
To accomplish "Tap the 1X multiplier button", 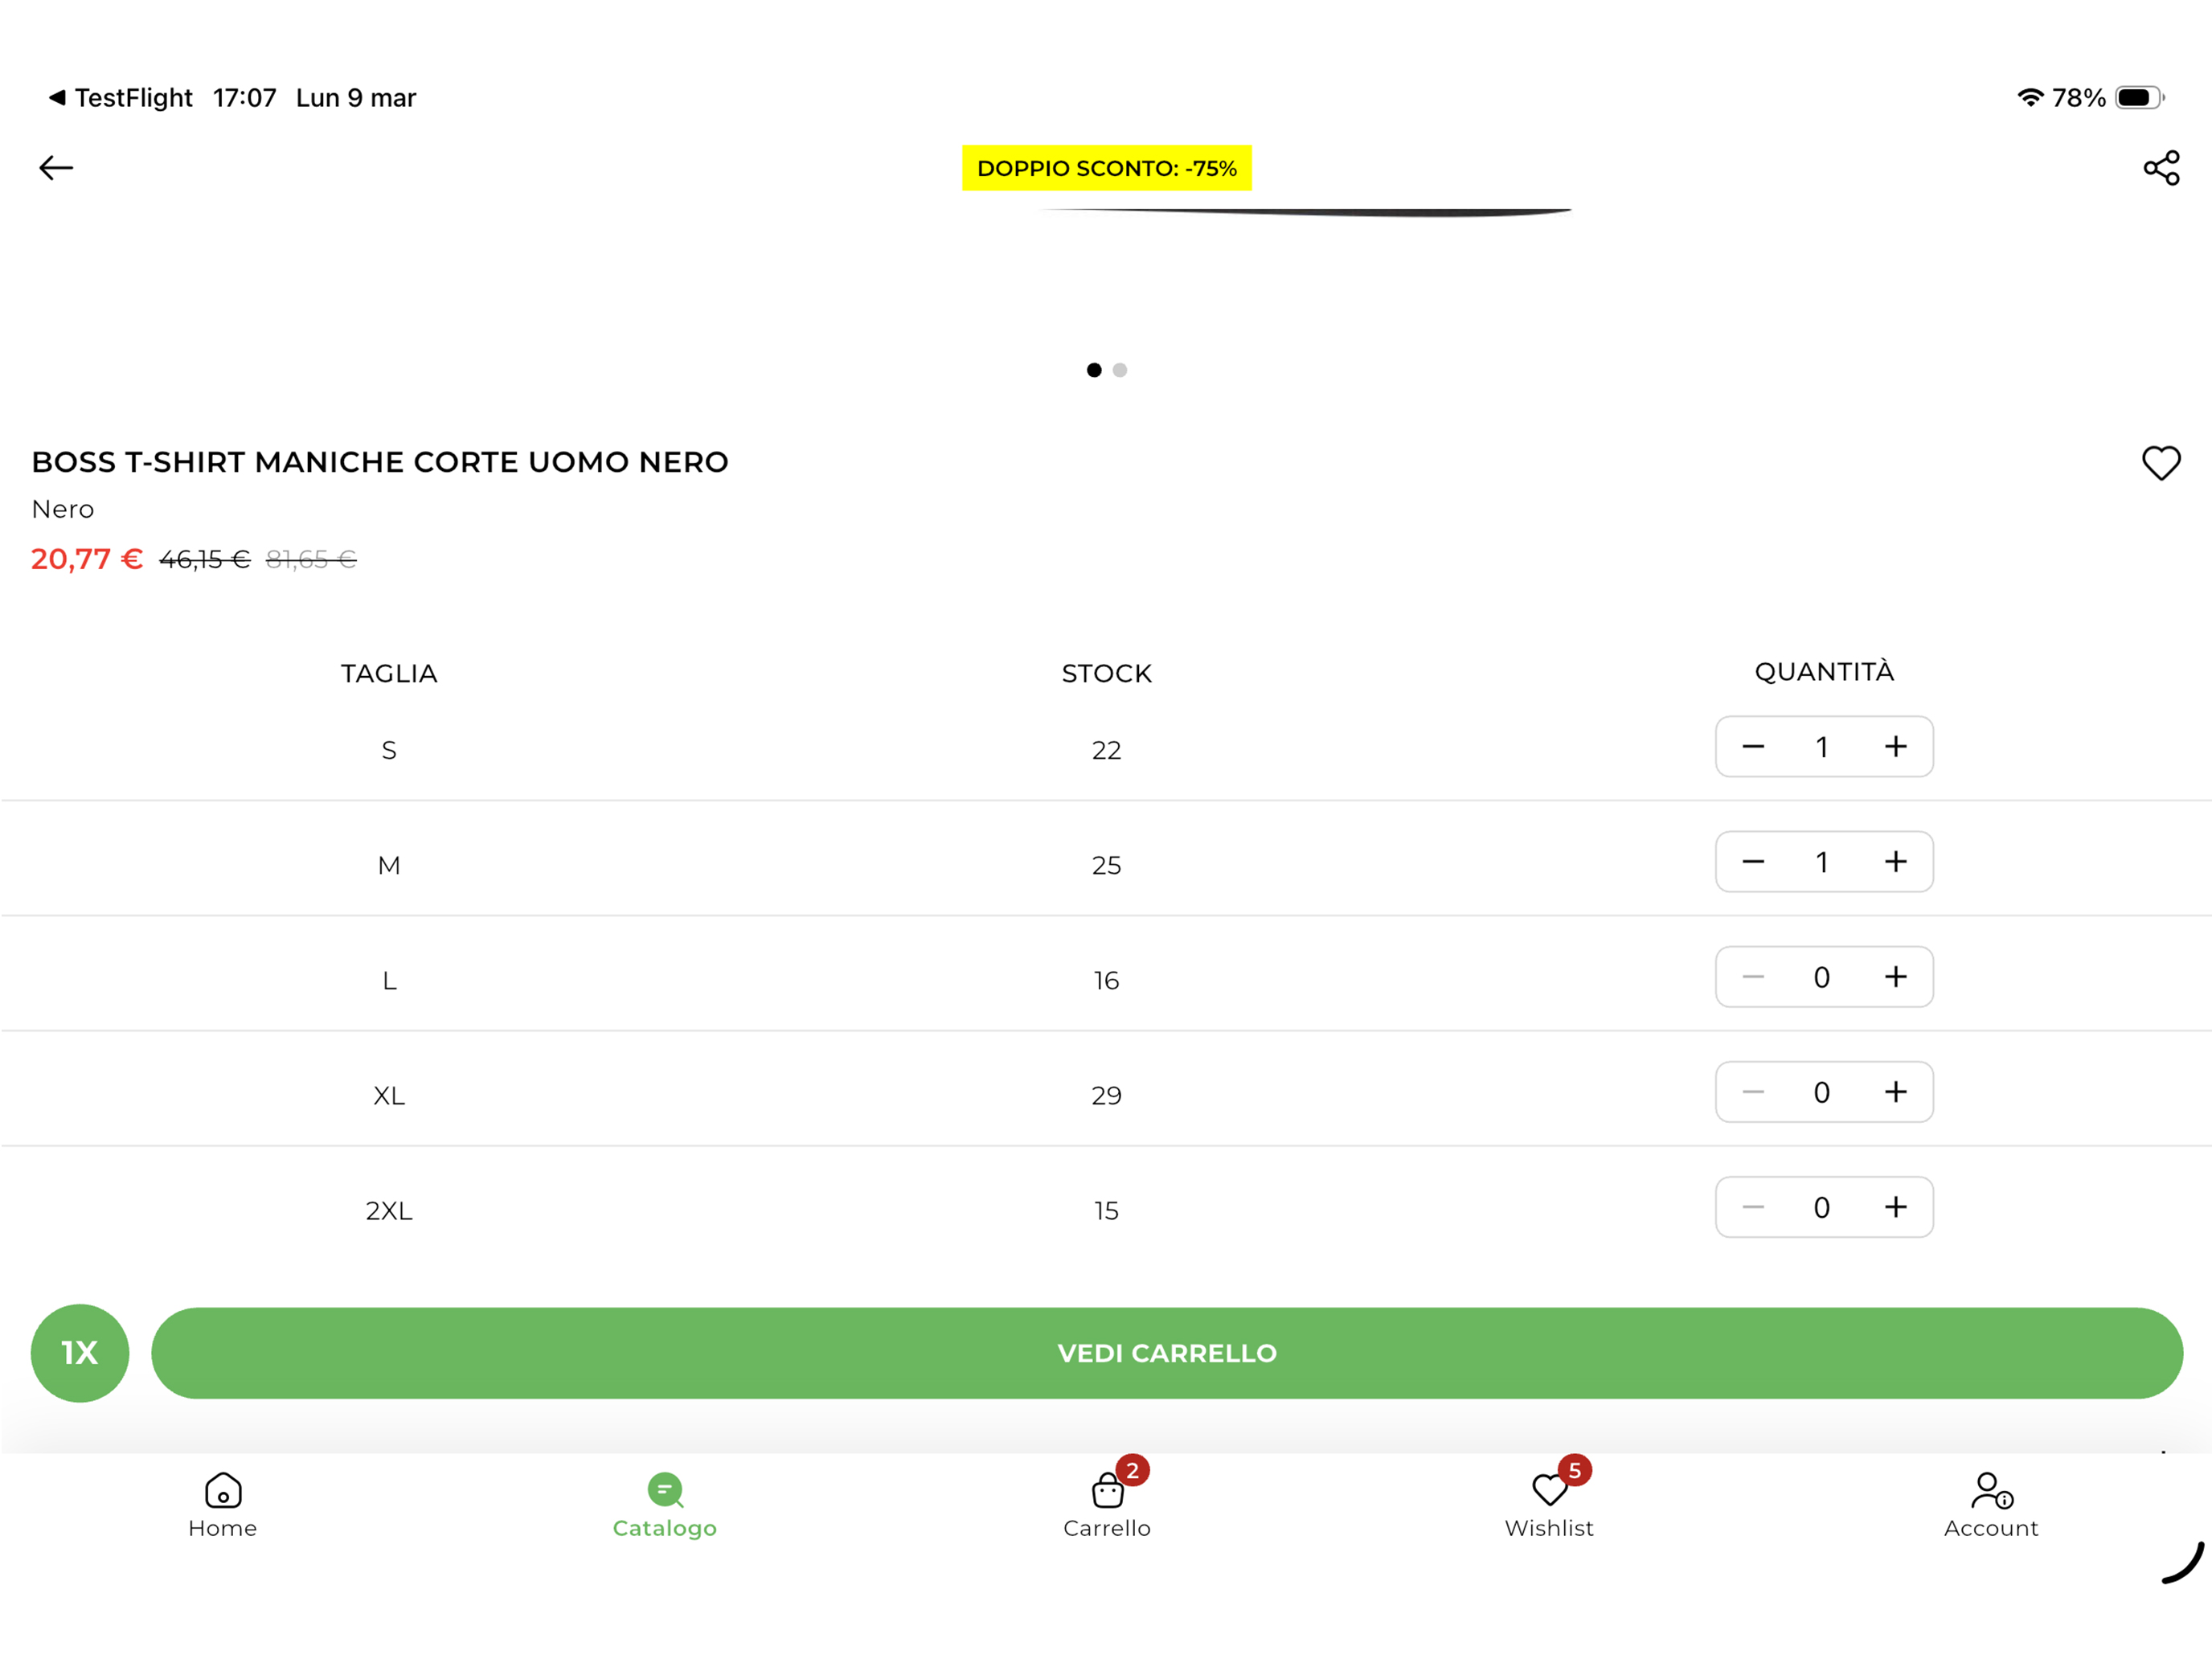I will pyautogui.click(x=80, y=1353).
